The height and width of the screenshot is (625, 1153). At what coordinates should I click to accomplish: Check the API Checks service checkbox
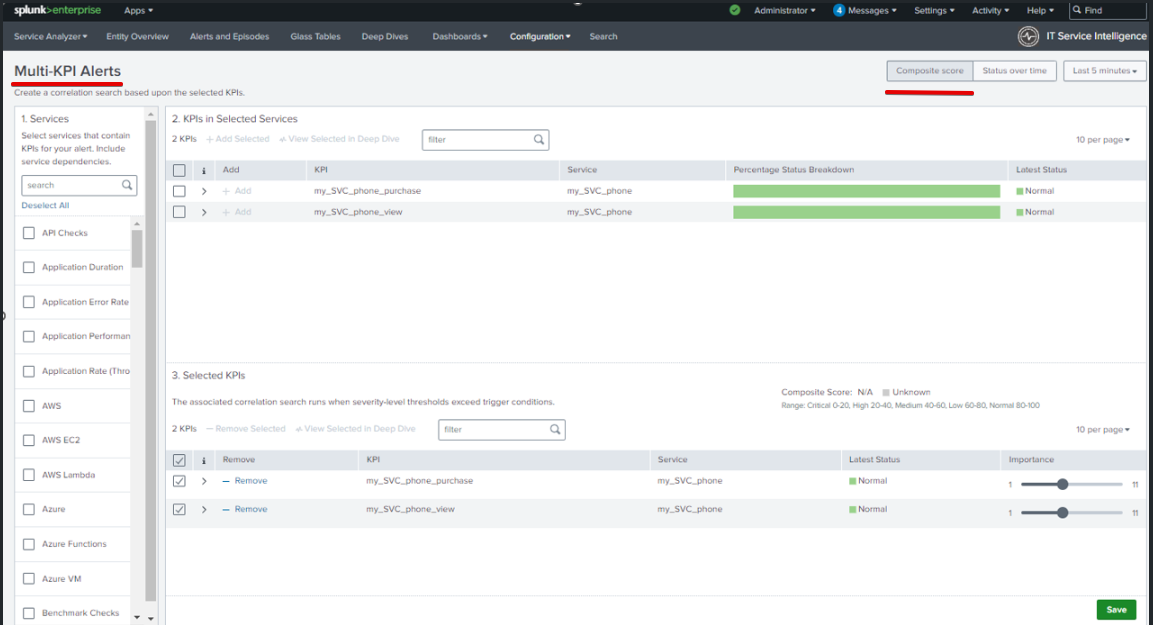click(x=29, y=233)
